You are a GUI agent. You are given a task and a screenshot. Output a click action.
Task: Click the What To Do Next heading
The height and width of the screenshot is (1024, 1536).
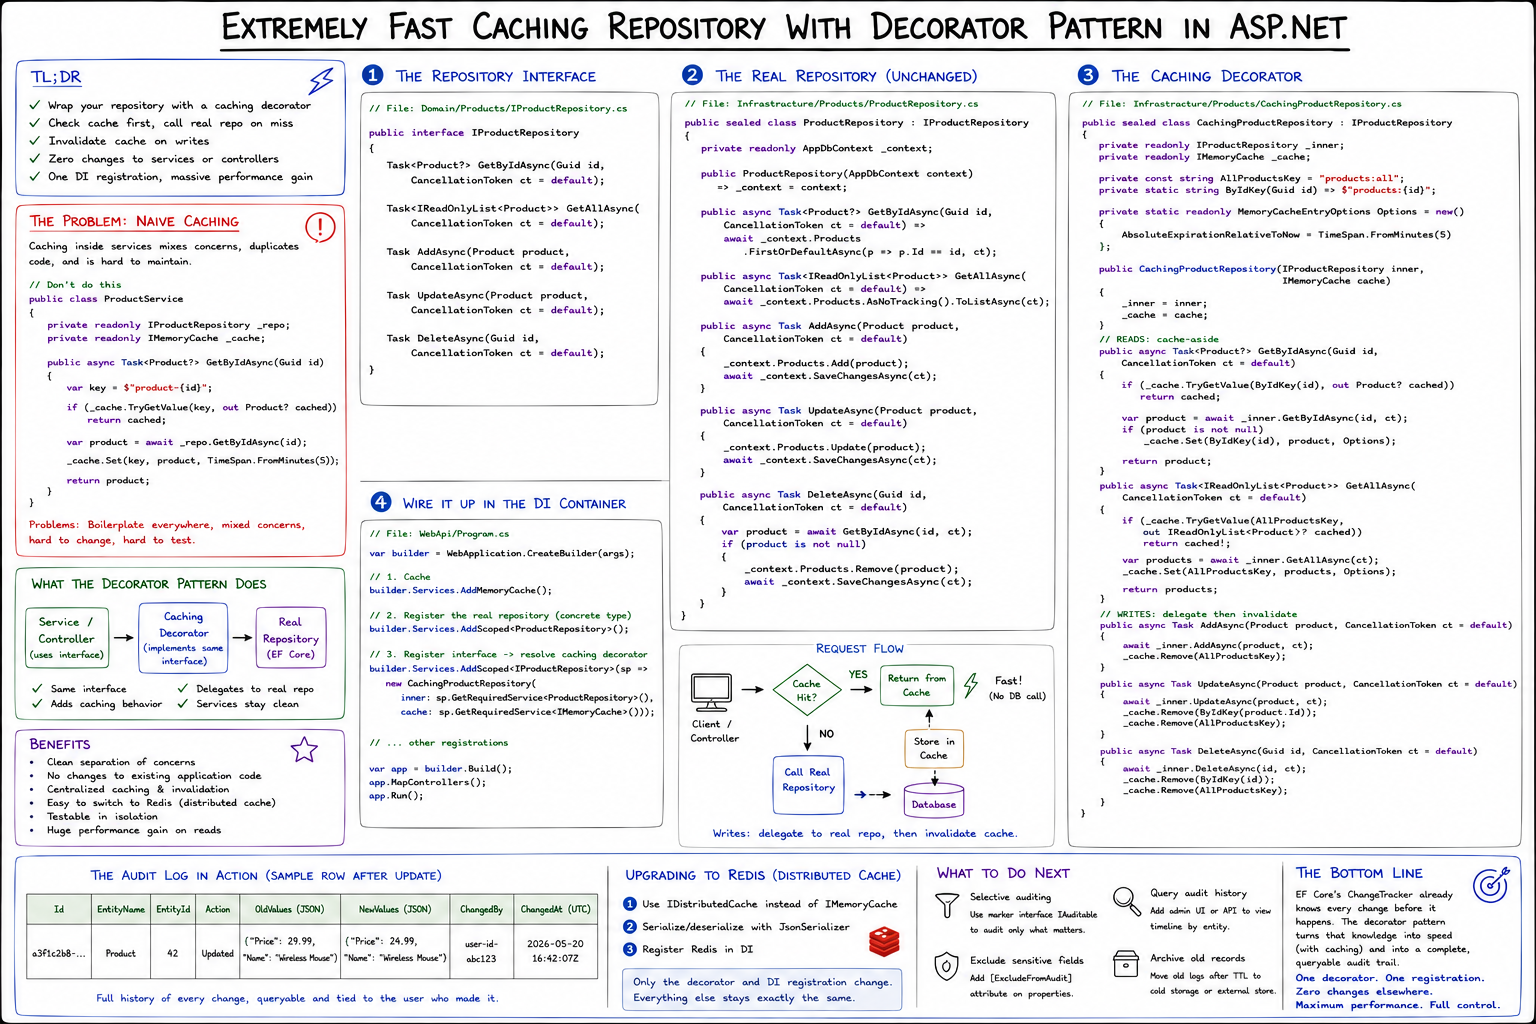pyautogui.click(x=1003, y=873)
